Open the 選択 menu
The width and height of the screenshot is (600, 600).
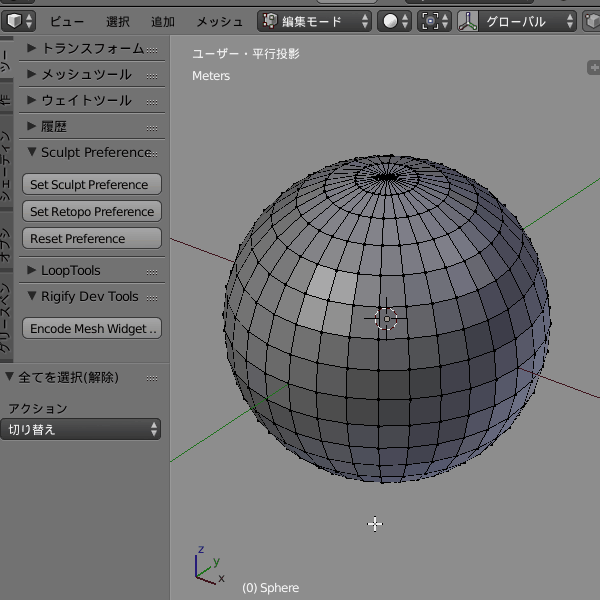point(118,21)
